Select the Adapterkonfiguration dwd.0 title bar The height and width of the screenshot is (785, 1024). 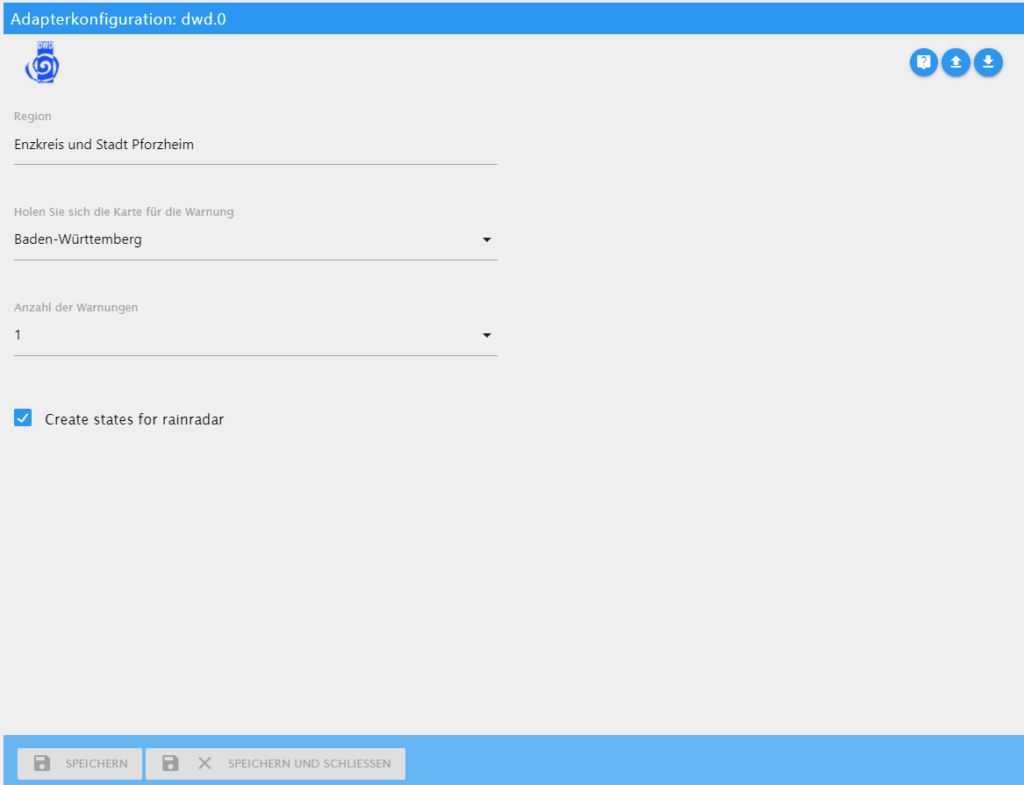click(x=115, y=18)
